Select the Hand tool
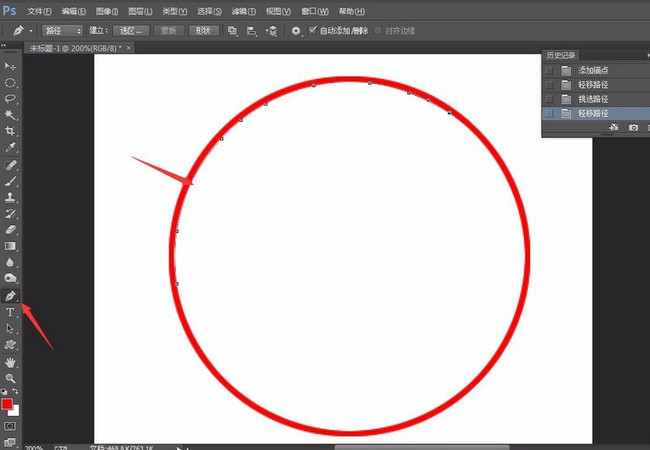The height and width of the screenshot is (450, 650). pos(11,362)
